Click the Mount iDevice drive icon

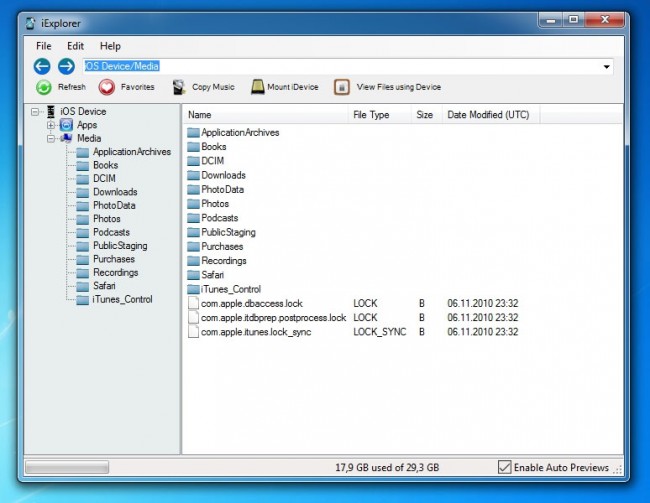click(x=257, y=87)
